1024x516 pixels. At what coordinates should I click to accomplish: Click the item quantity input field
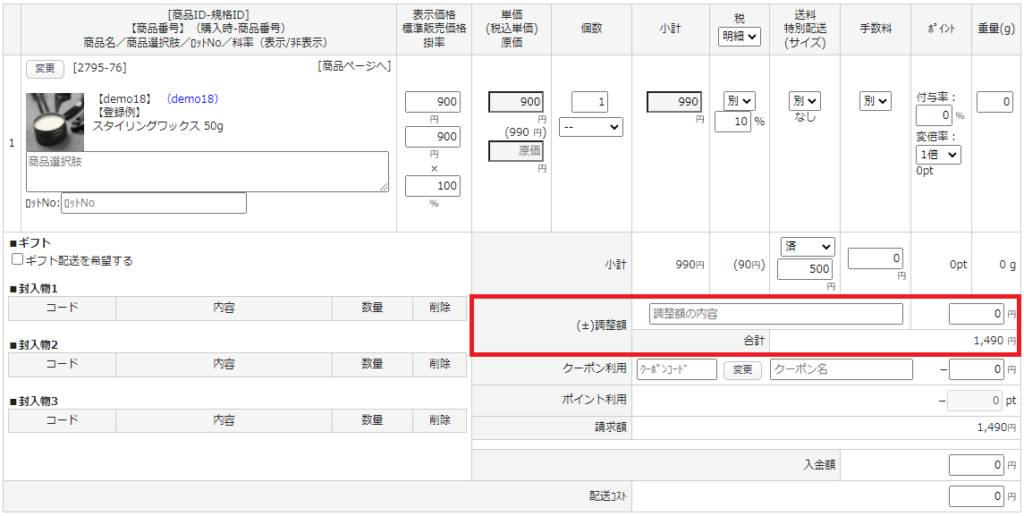click(590, 102)
